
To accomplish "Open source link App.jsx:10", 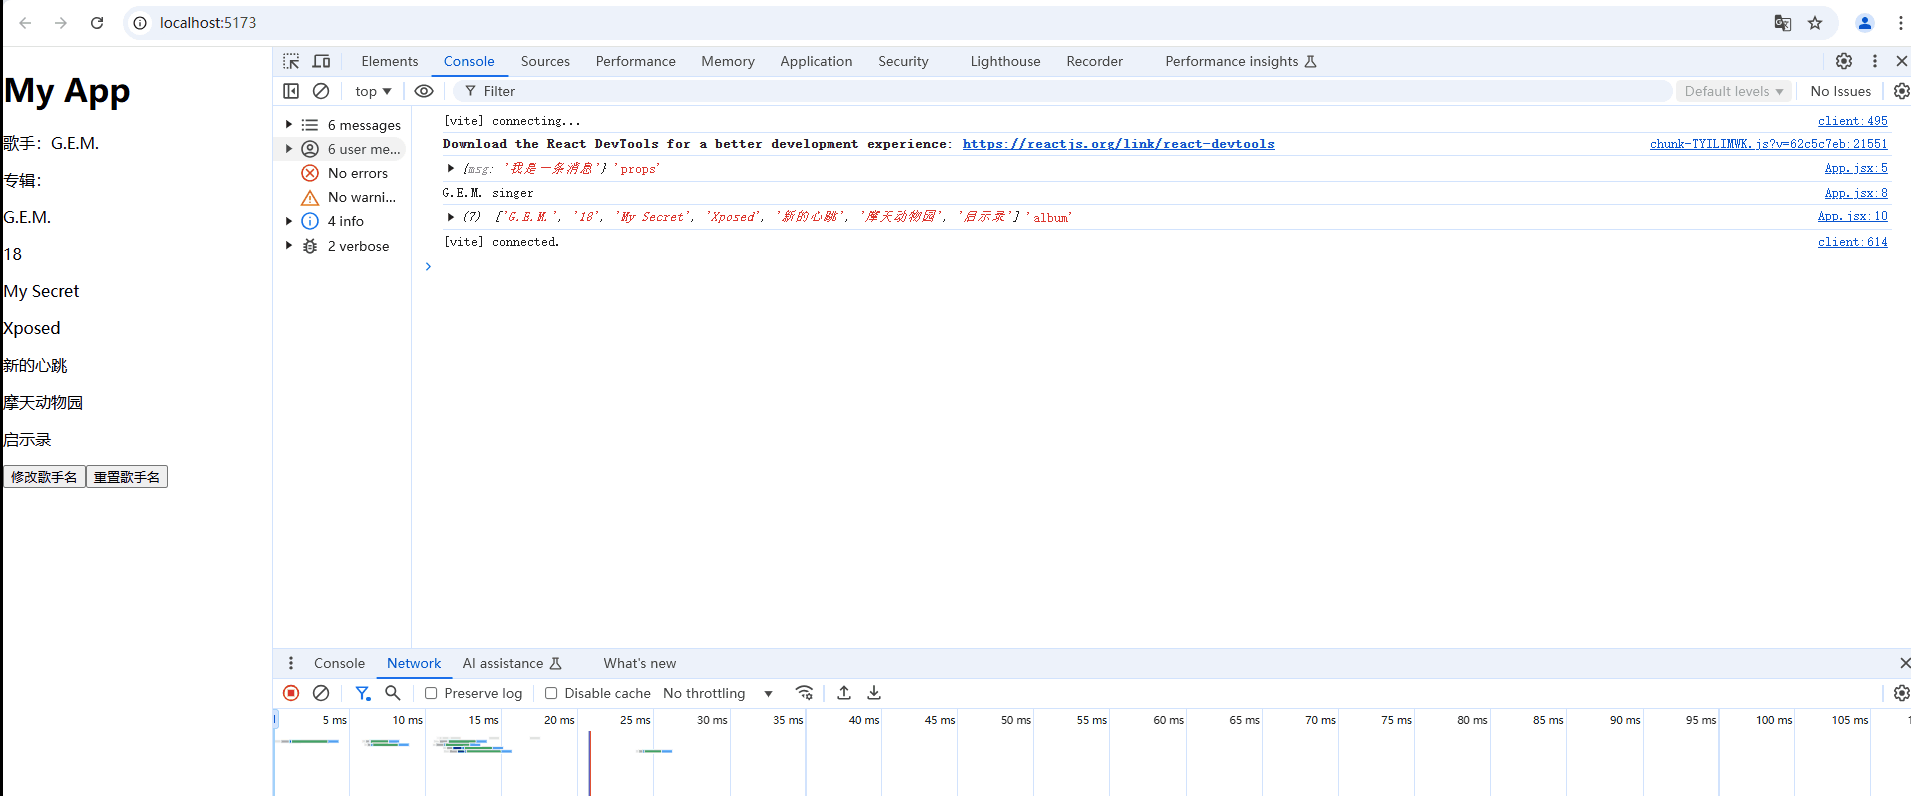I will click(x=1852, y=216).
